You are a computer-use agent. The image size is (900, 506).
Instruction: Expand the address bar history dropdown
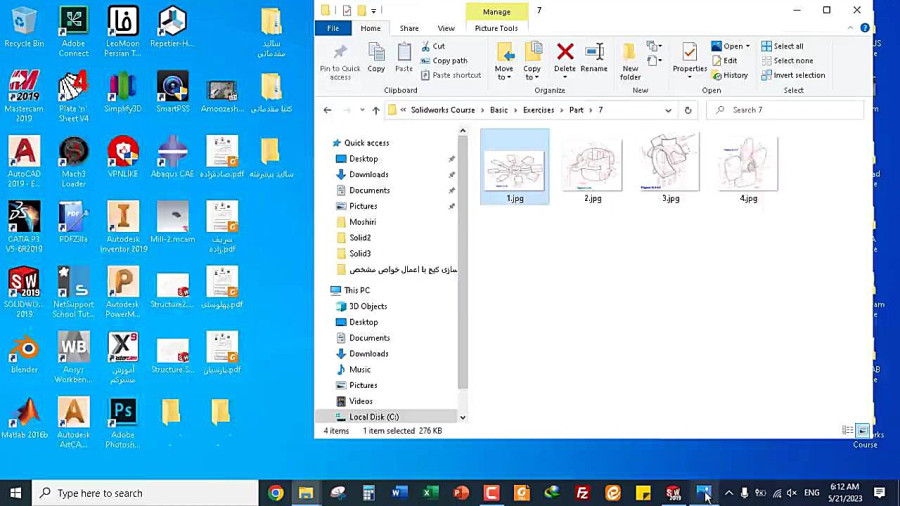pos(668,110)
